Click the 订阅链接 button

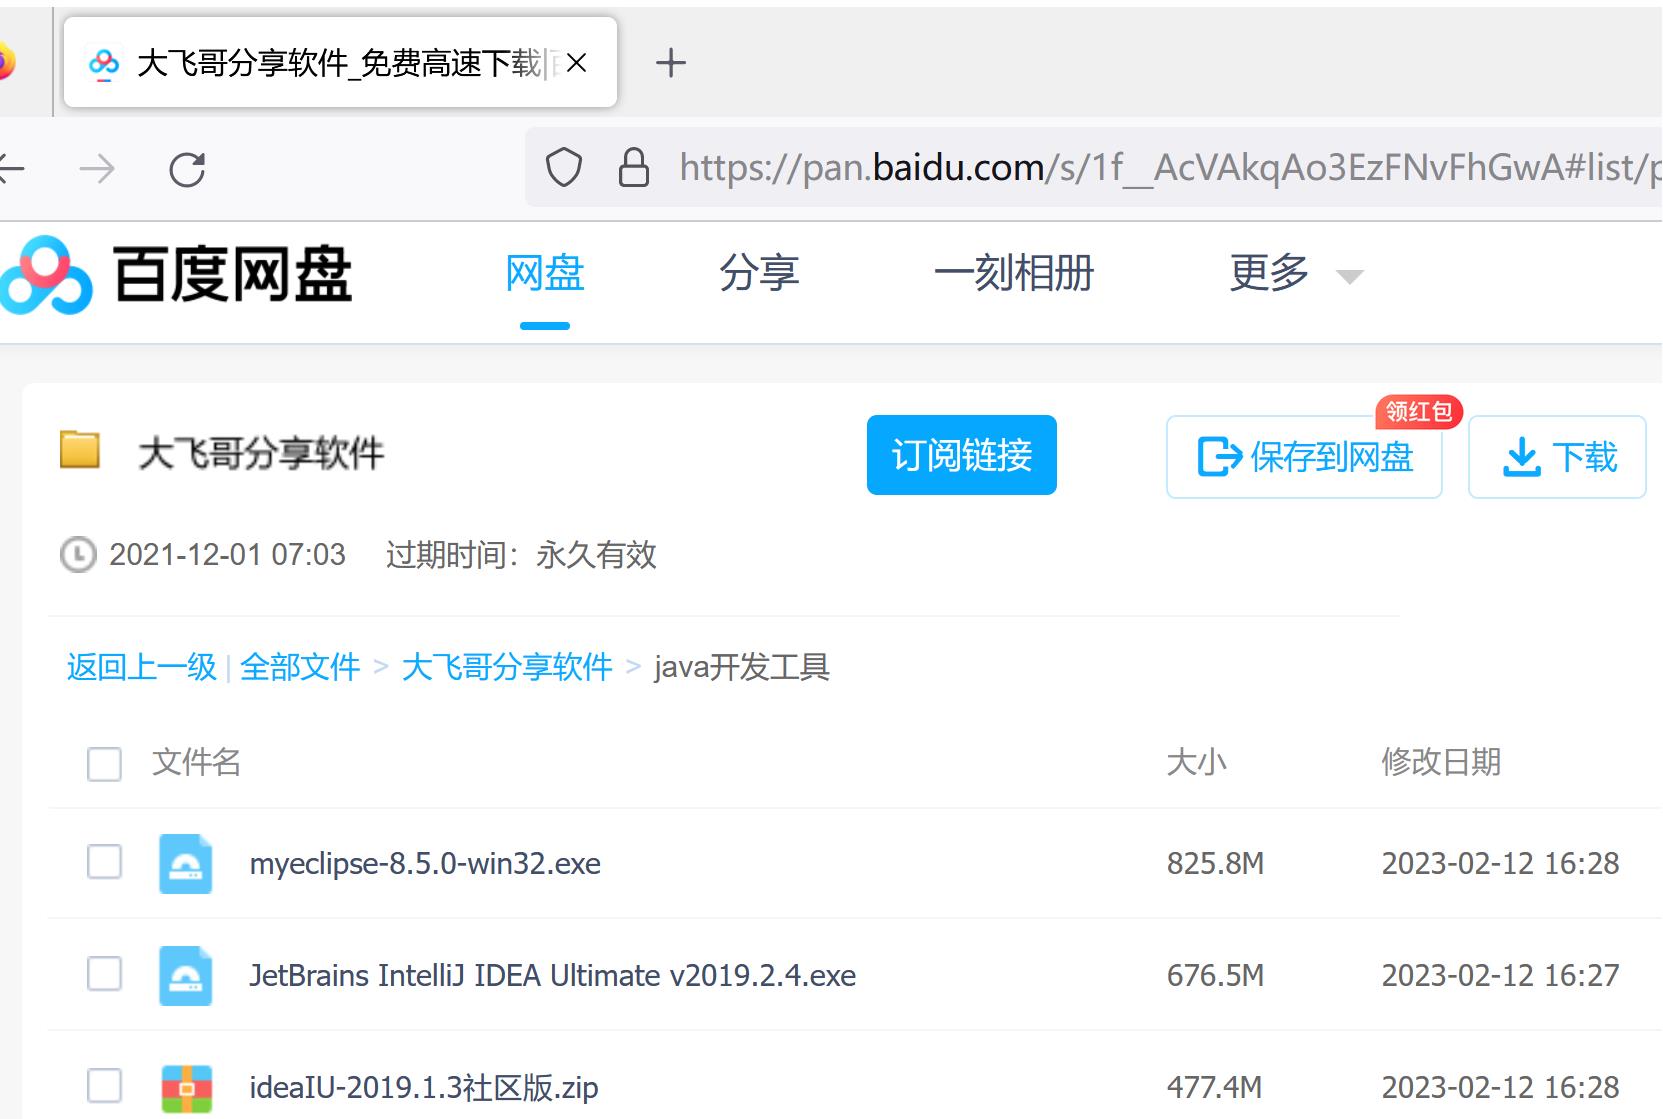[x=962, y=455]
